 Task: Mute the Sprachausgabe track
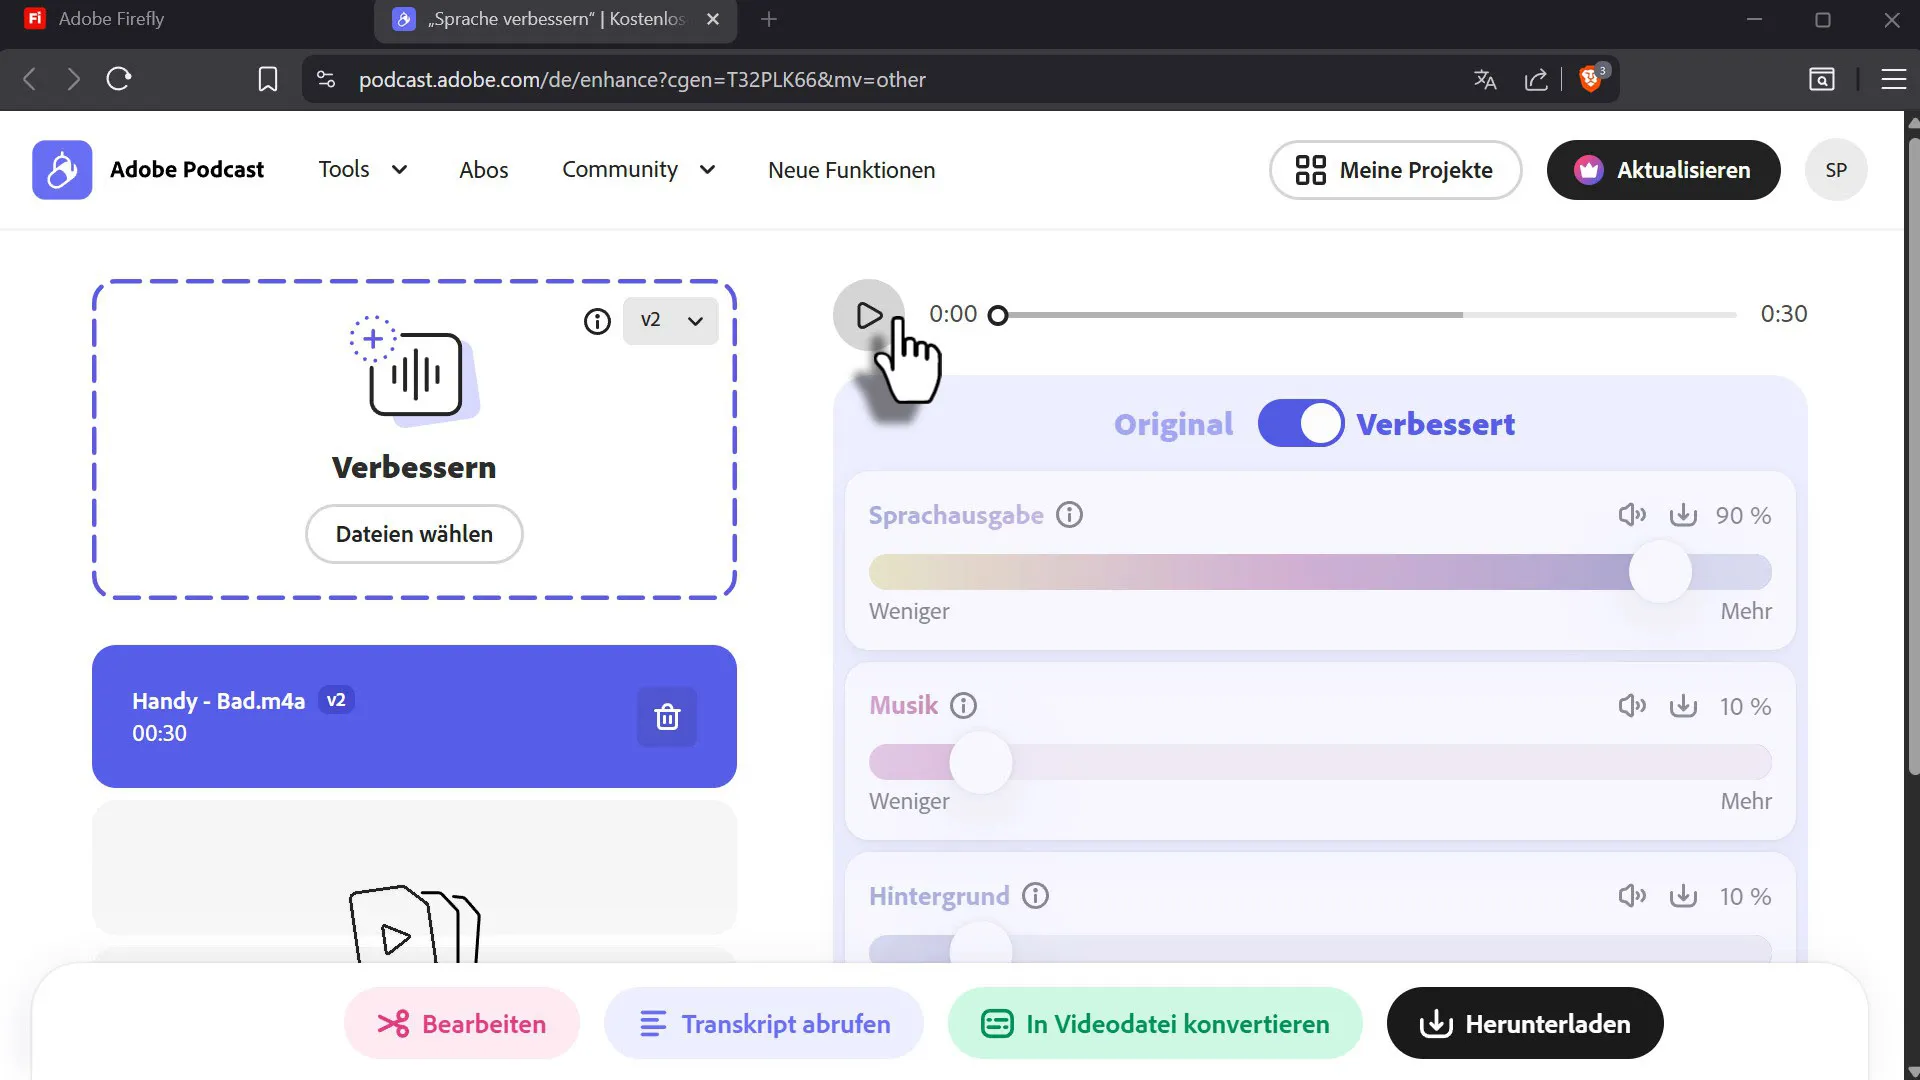tap(1632, 515)
